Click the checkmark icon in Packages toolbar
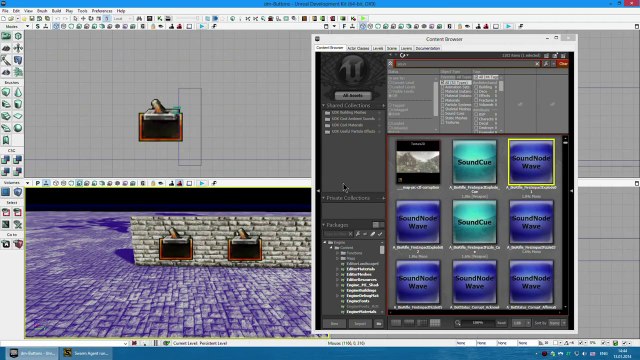The width and height of the screenshot is (640, 360). click(x=380, y=234)
